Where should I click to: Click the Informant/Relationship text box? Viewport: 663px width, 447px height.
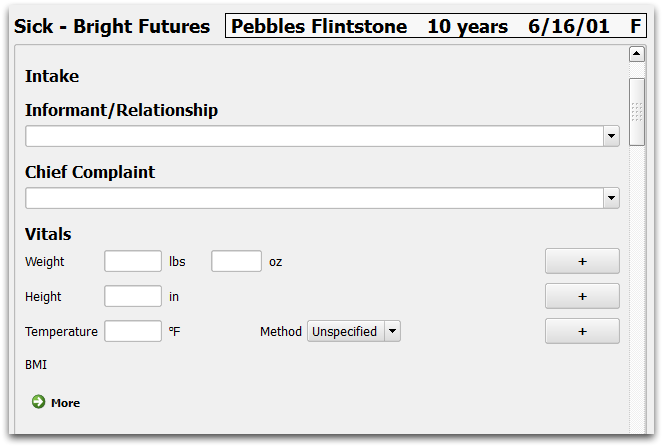tap(314, 136)
